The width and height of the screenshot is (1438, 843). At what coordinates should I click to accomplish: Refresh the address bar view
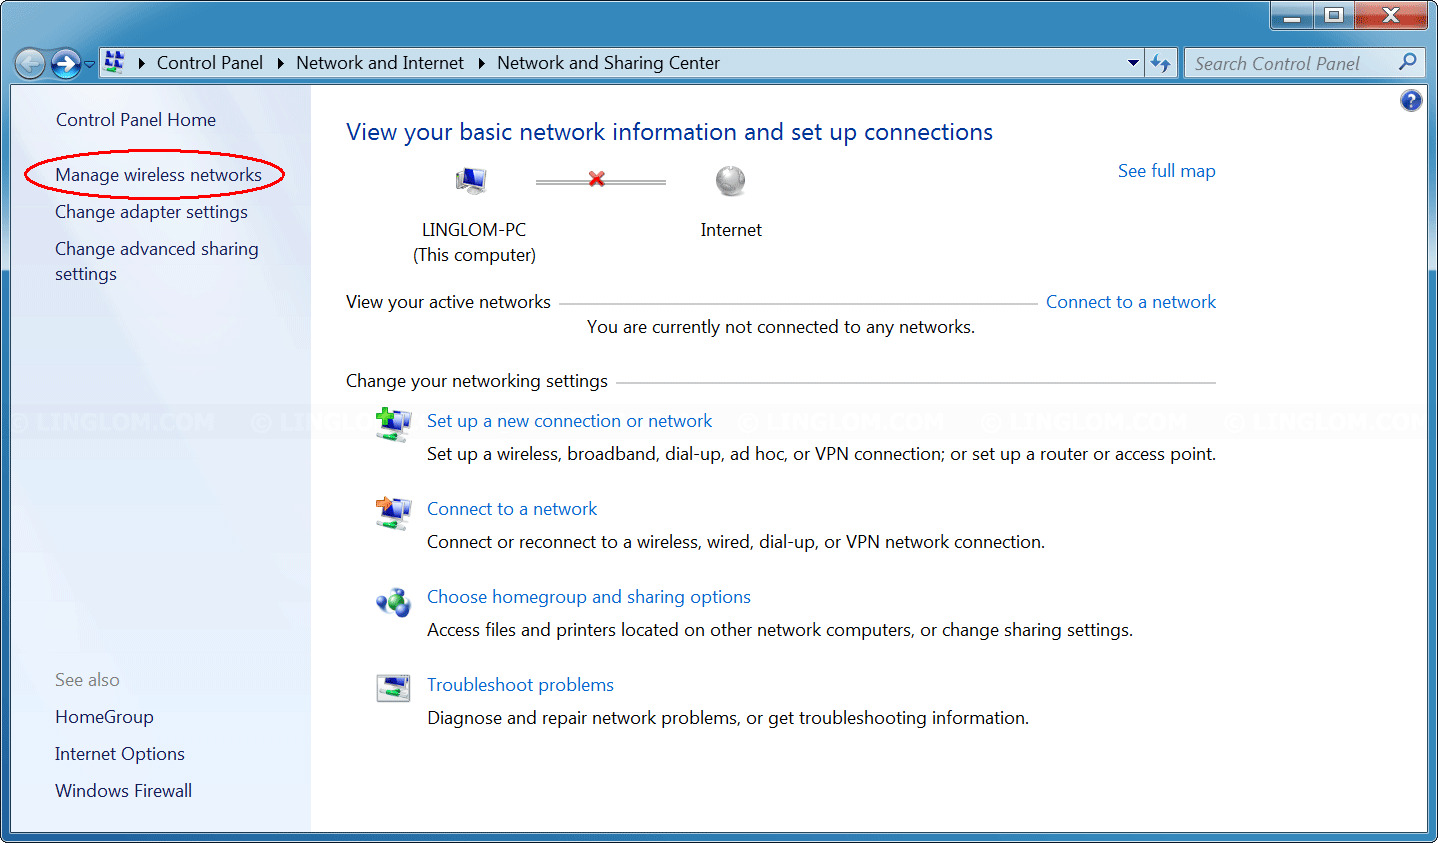(x=1160, y=63)
